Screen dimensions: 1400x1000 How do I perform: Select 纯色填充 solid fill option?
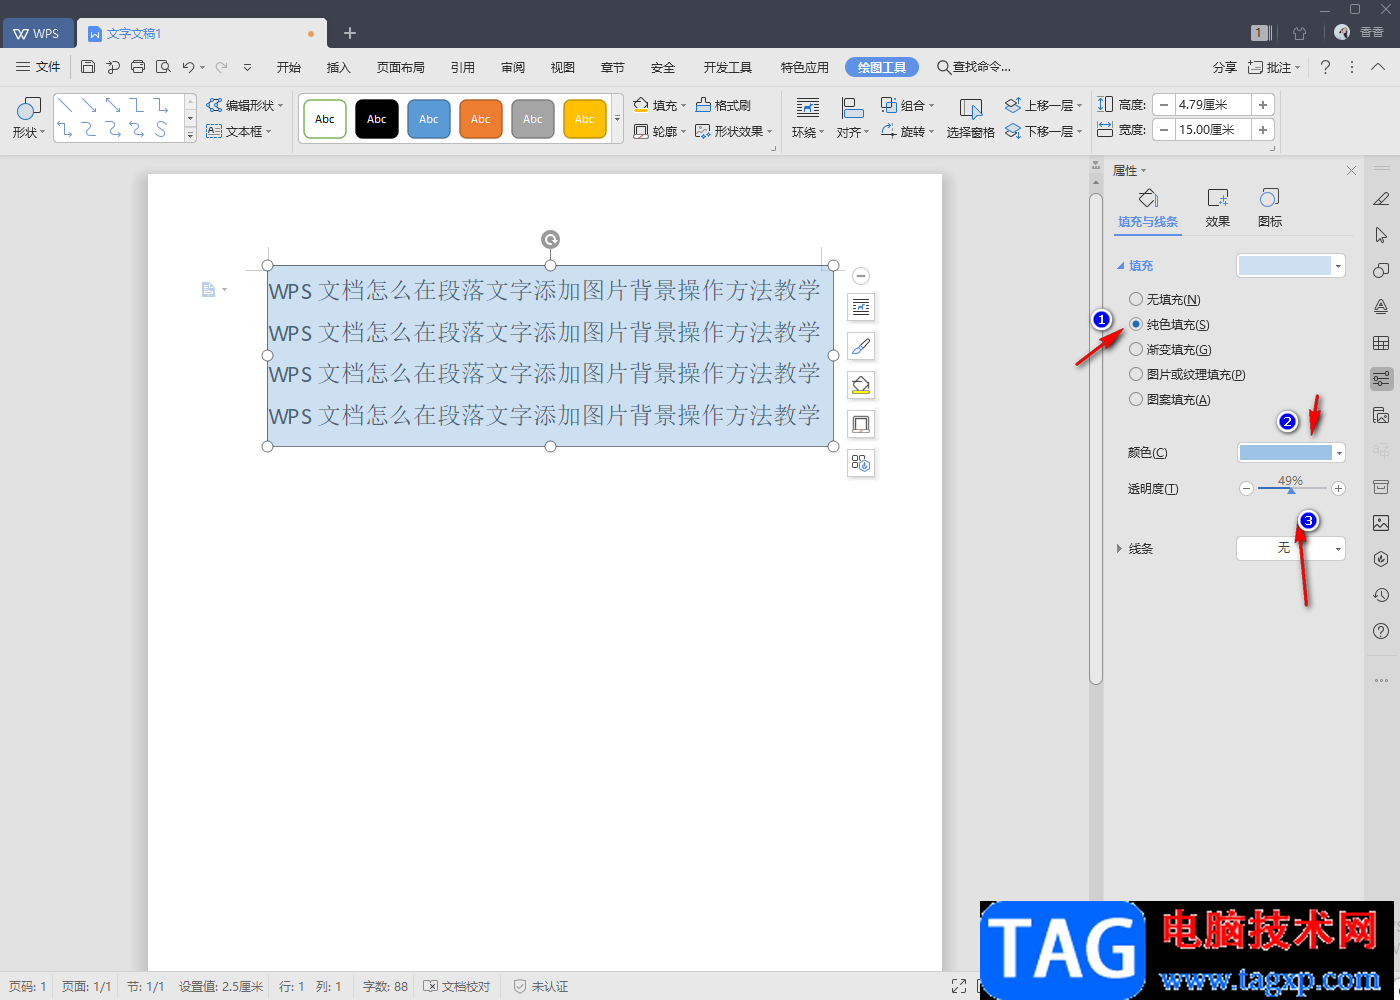[x=1169, y=324]
